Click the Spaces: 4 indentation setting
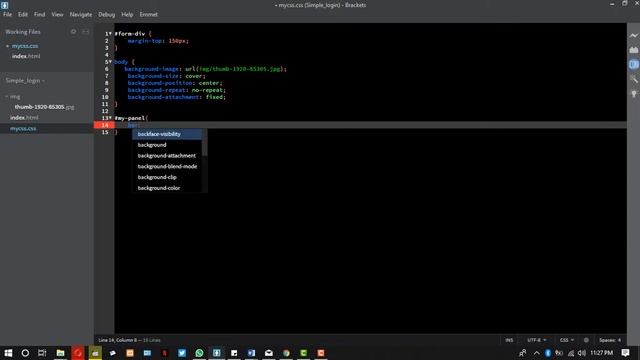Image resolution: width=640 pixels, height=360 pixels. click(x=610, y=340)
